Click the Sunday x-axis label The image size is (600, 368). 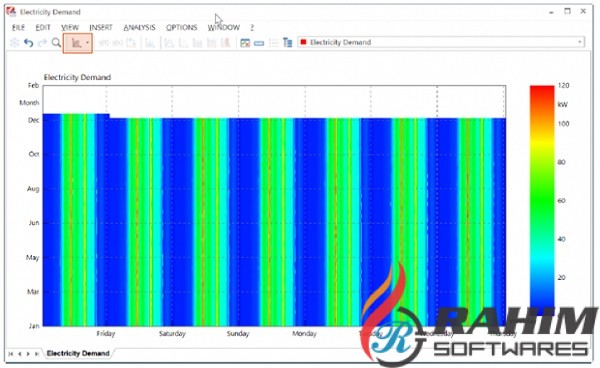click(x=238, y=334)
